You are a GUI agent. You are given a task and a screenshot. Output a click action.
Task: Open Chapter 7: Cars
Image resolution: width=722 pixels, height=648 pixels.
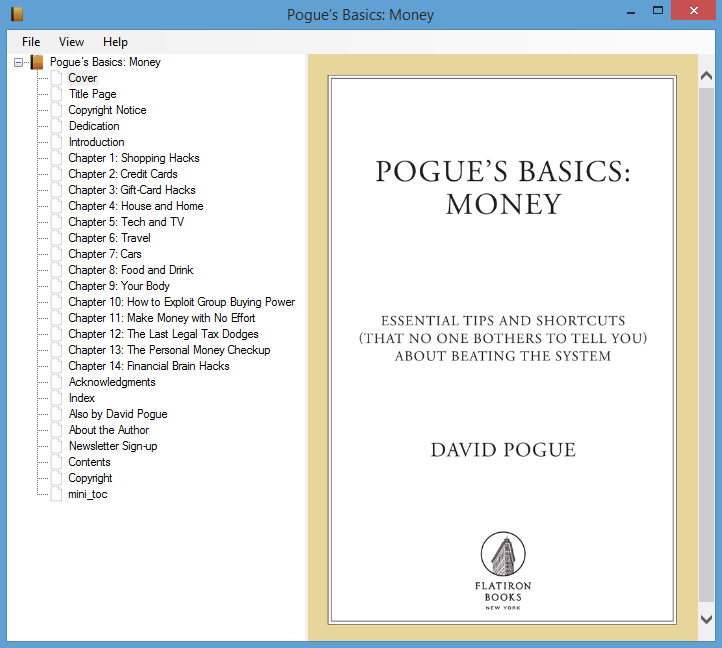pos(105,254)
